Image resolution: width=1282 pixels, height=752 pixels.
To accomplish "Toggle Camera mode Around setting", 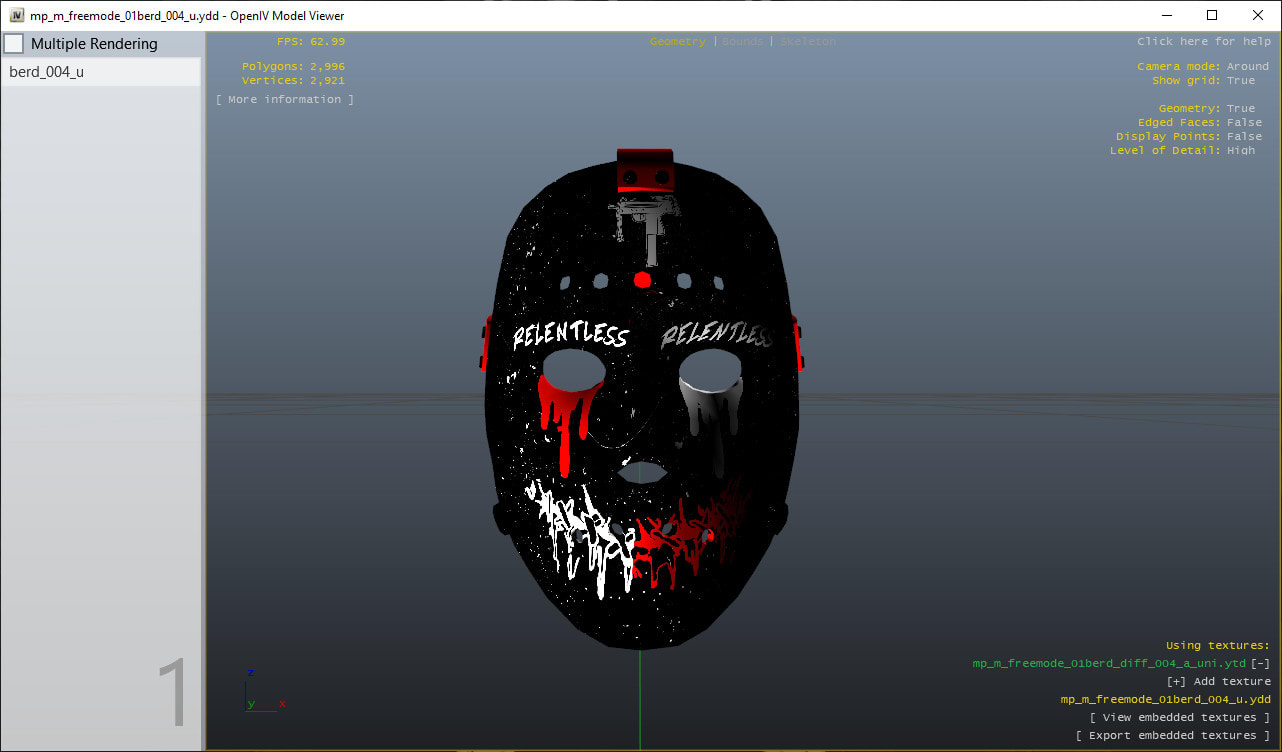I will [1247, 66].
